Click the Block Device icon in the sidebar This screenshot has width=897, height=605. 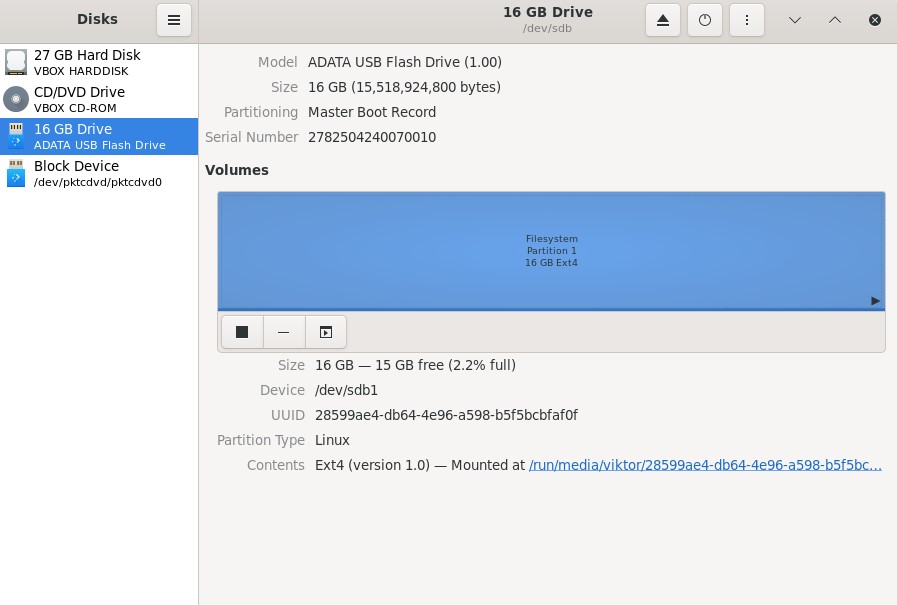click(16, 173)
